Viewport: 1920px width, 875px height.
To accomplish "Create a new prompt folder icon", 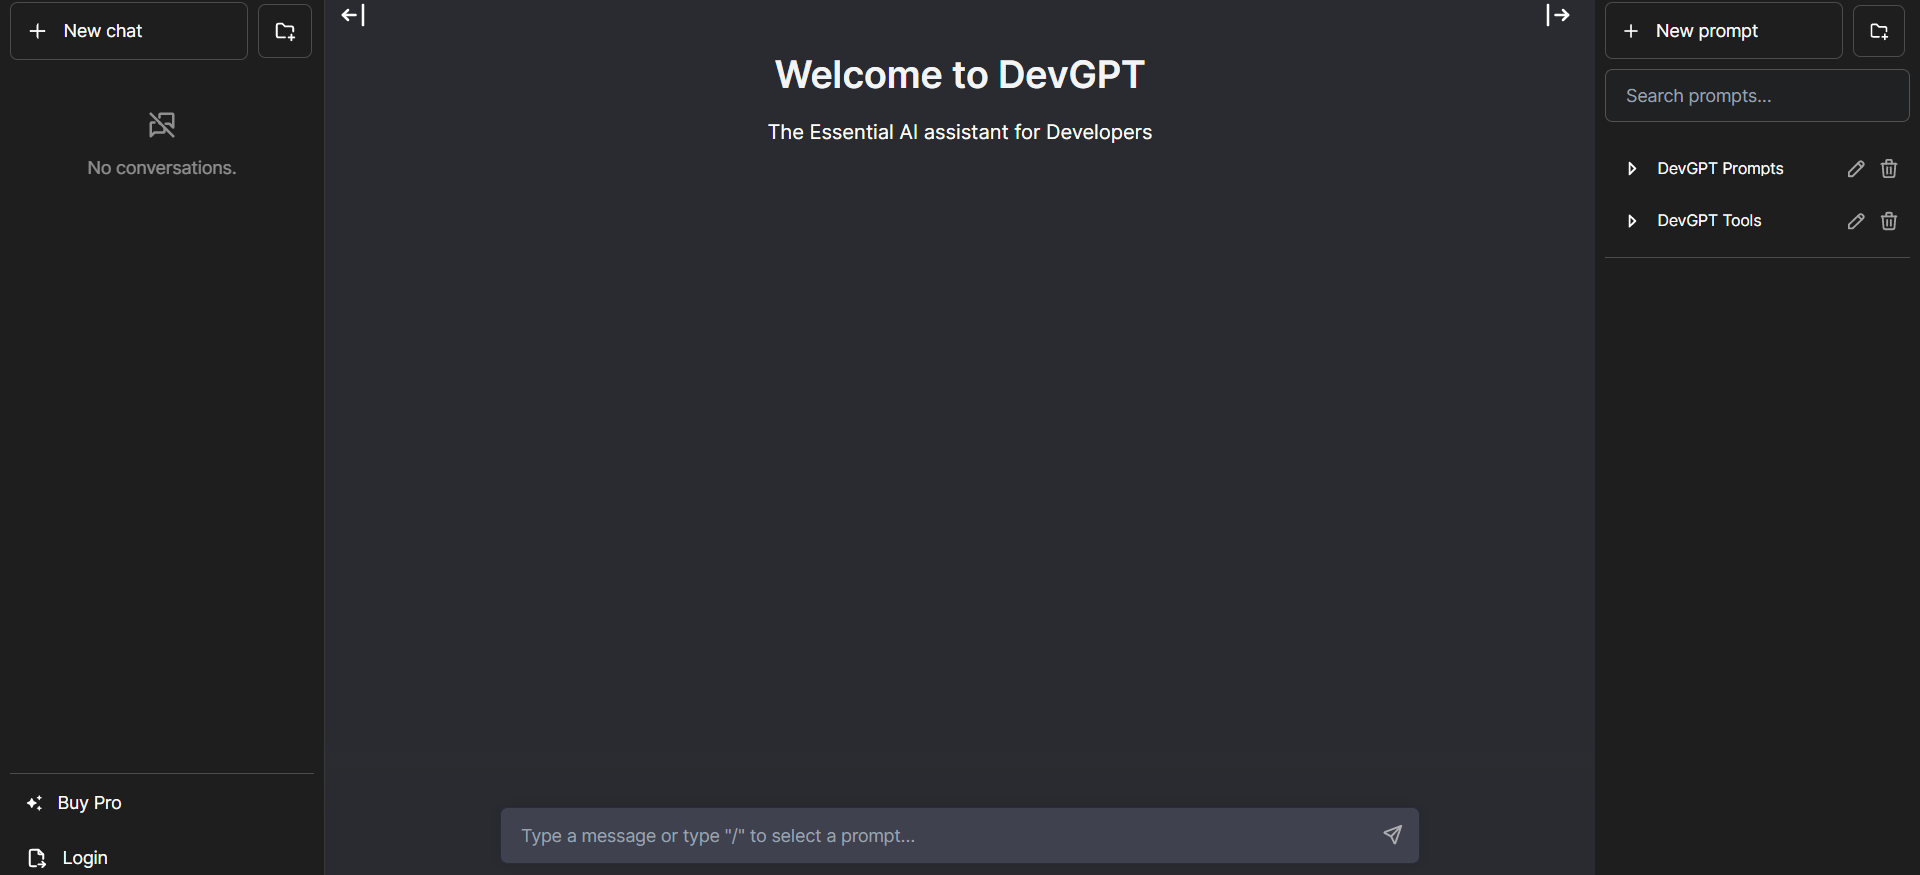I will [x=1879, y=31].
